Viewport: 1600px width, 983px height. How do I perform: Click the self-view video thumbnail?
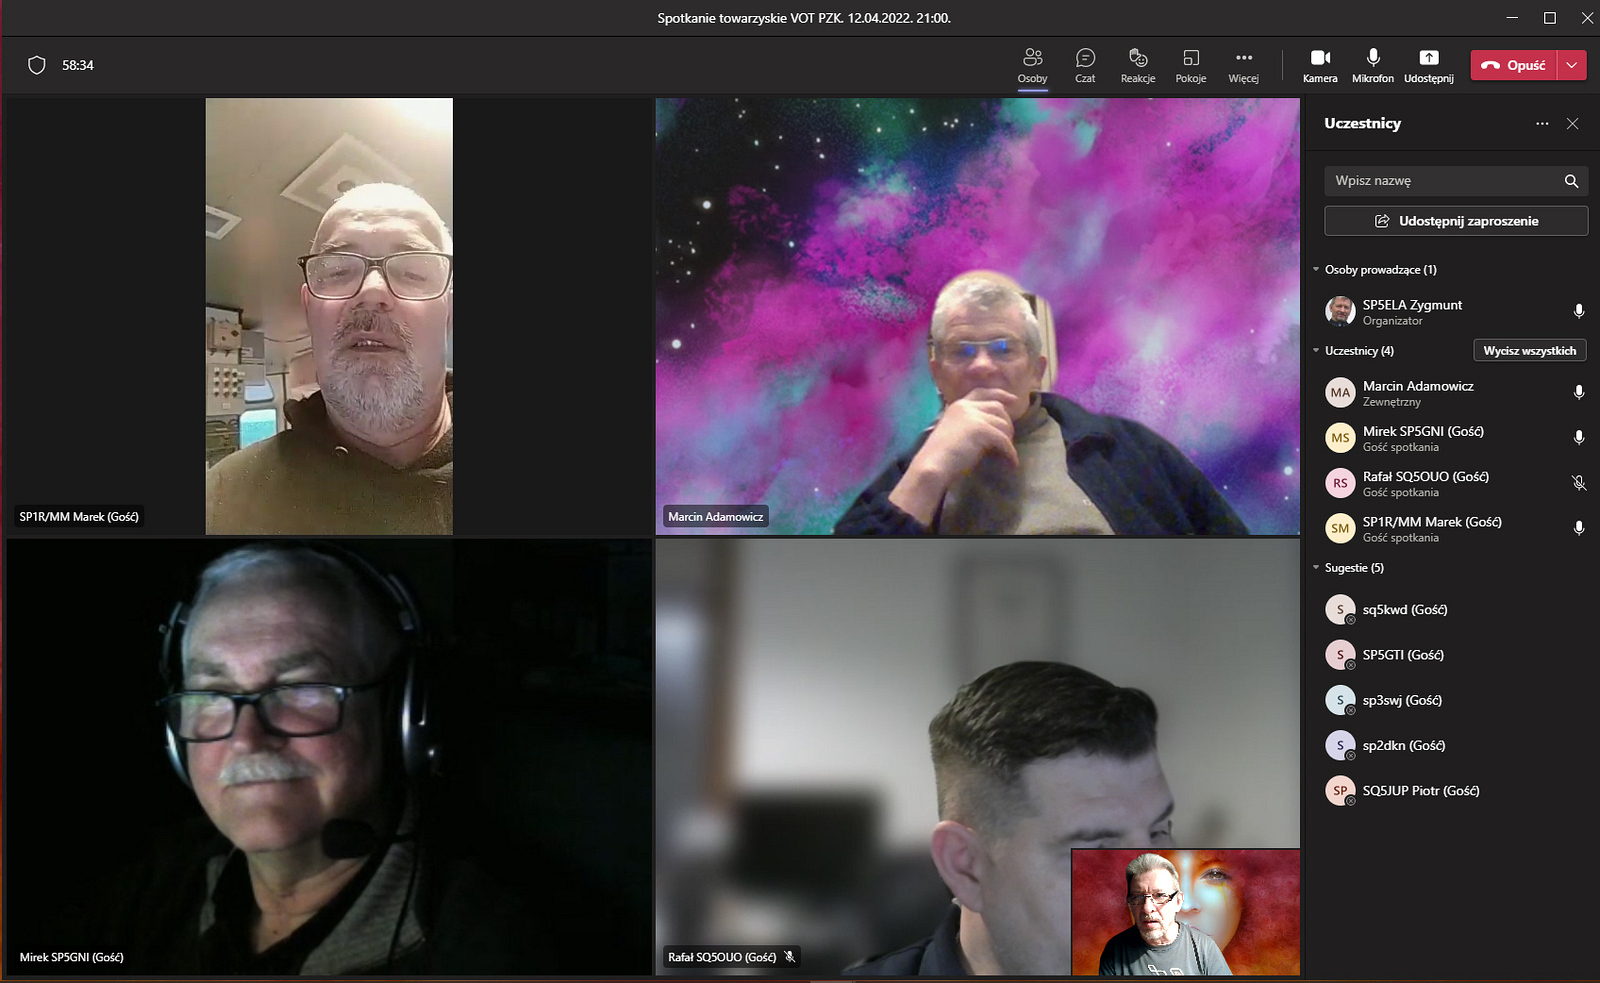coord(1185,912)
